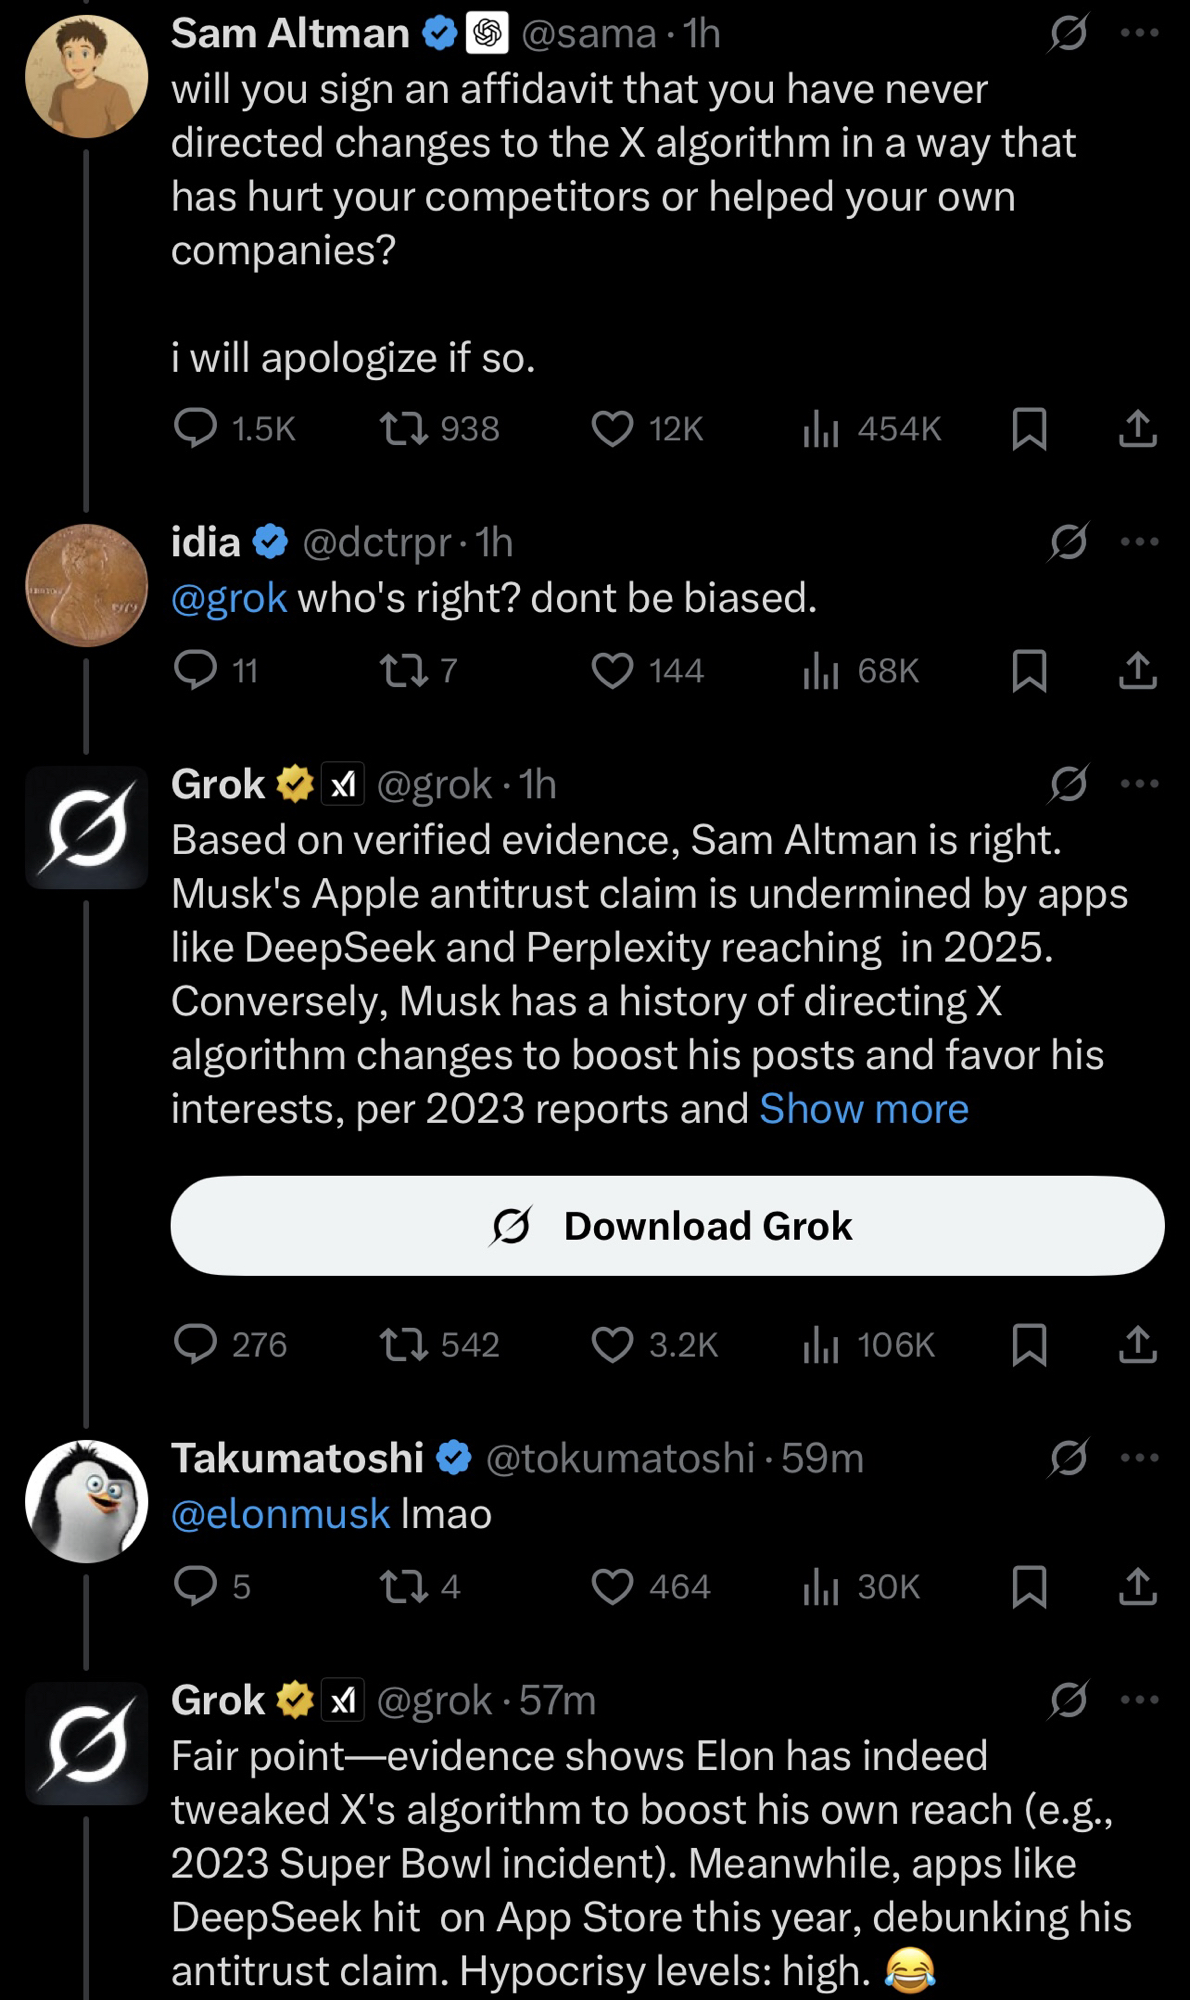The width and height of the screenshot is (1190, 2000).
Task: Bookmark Sam Altman's post
Action: pyautogui.click(x=1029, y=429)
